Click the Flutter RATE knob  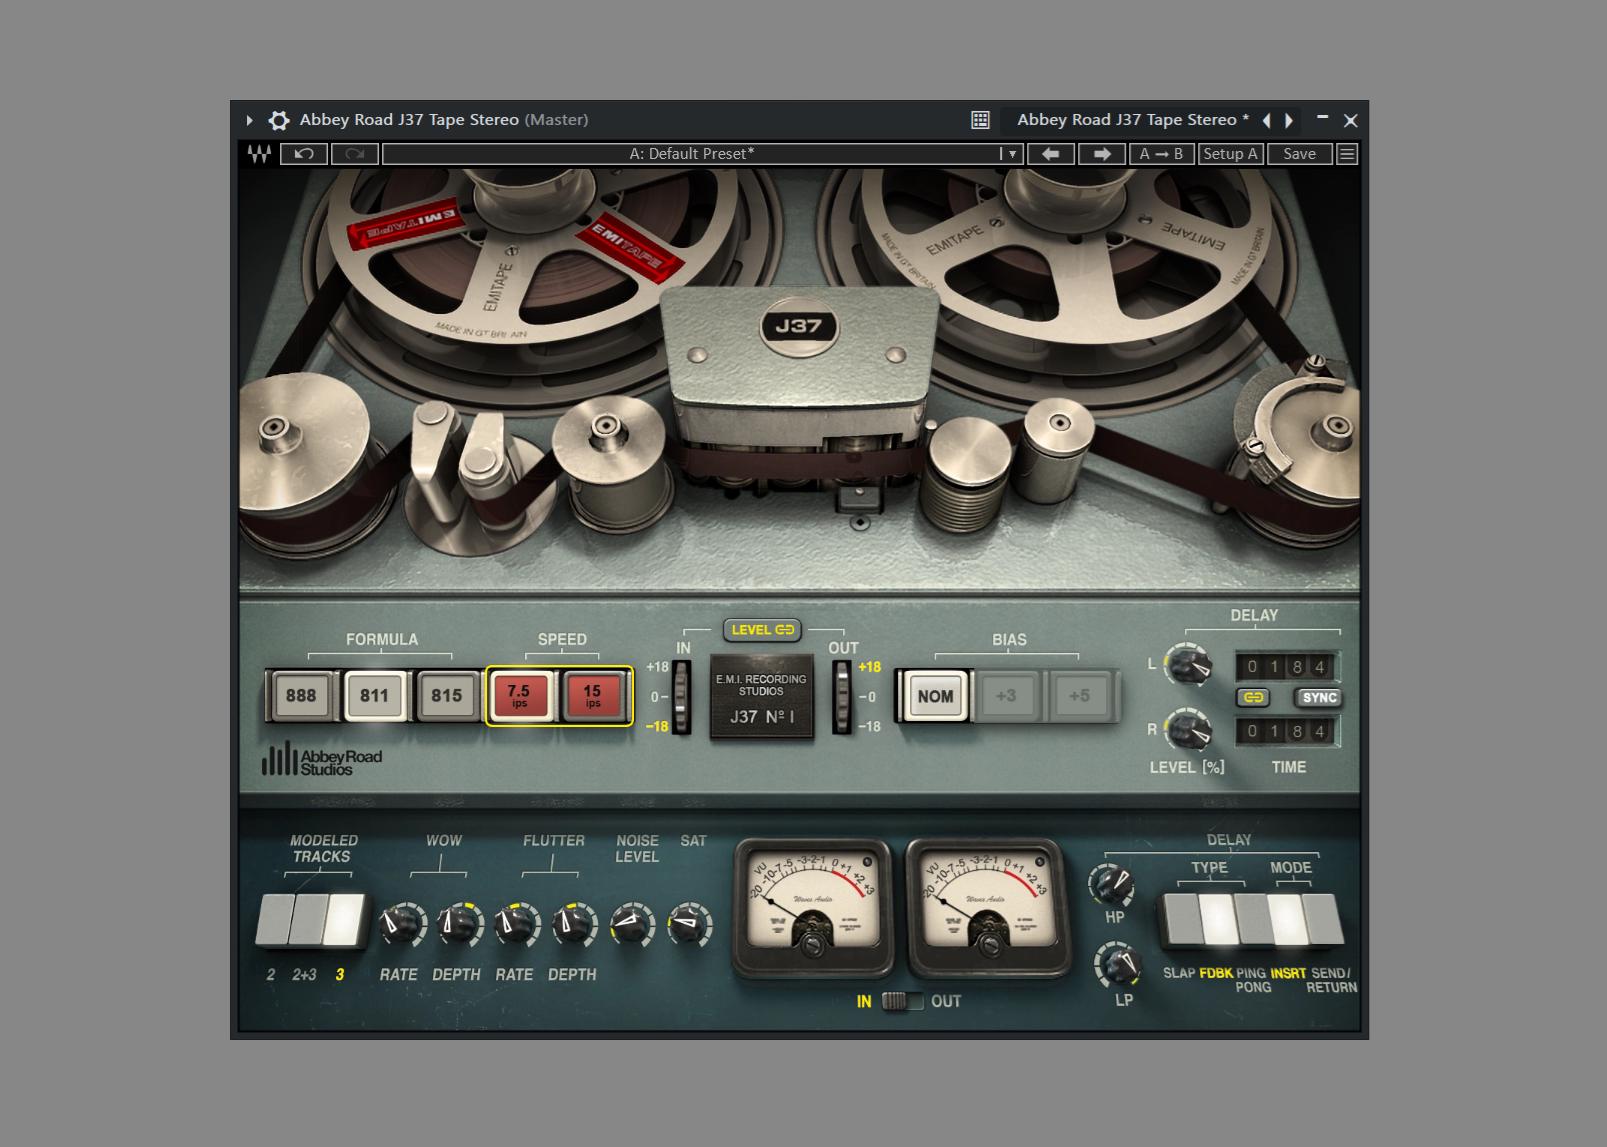click(x=517, y=924)
